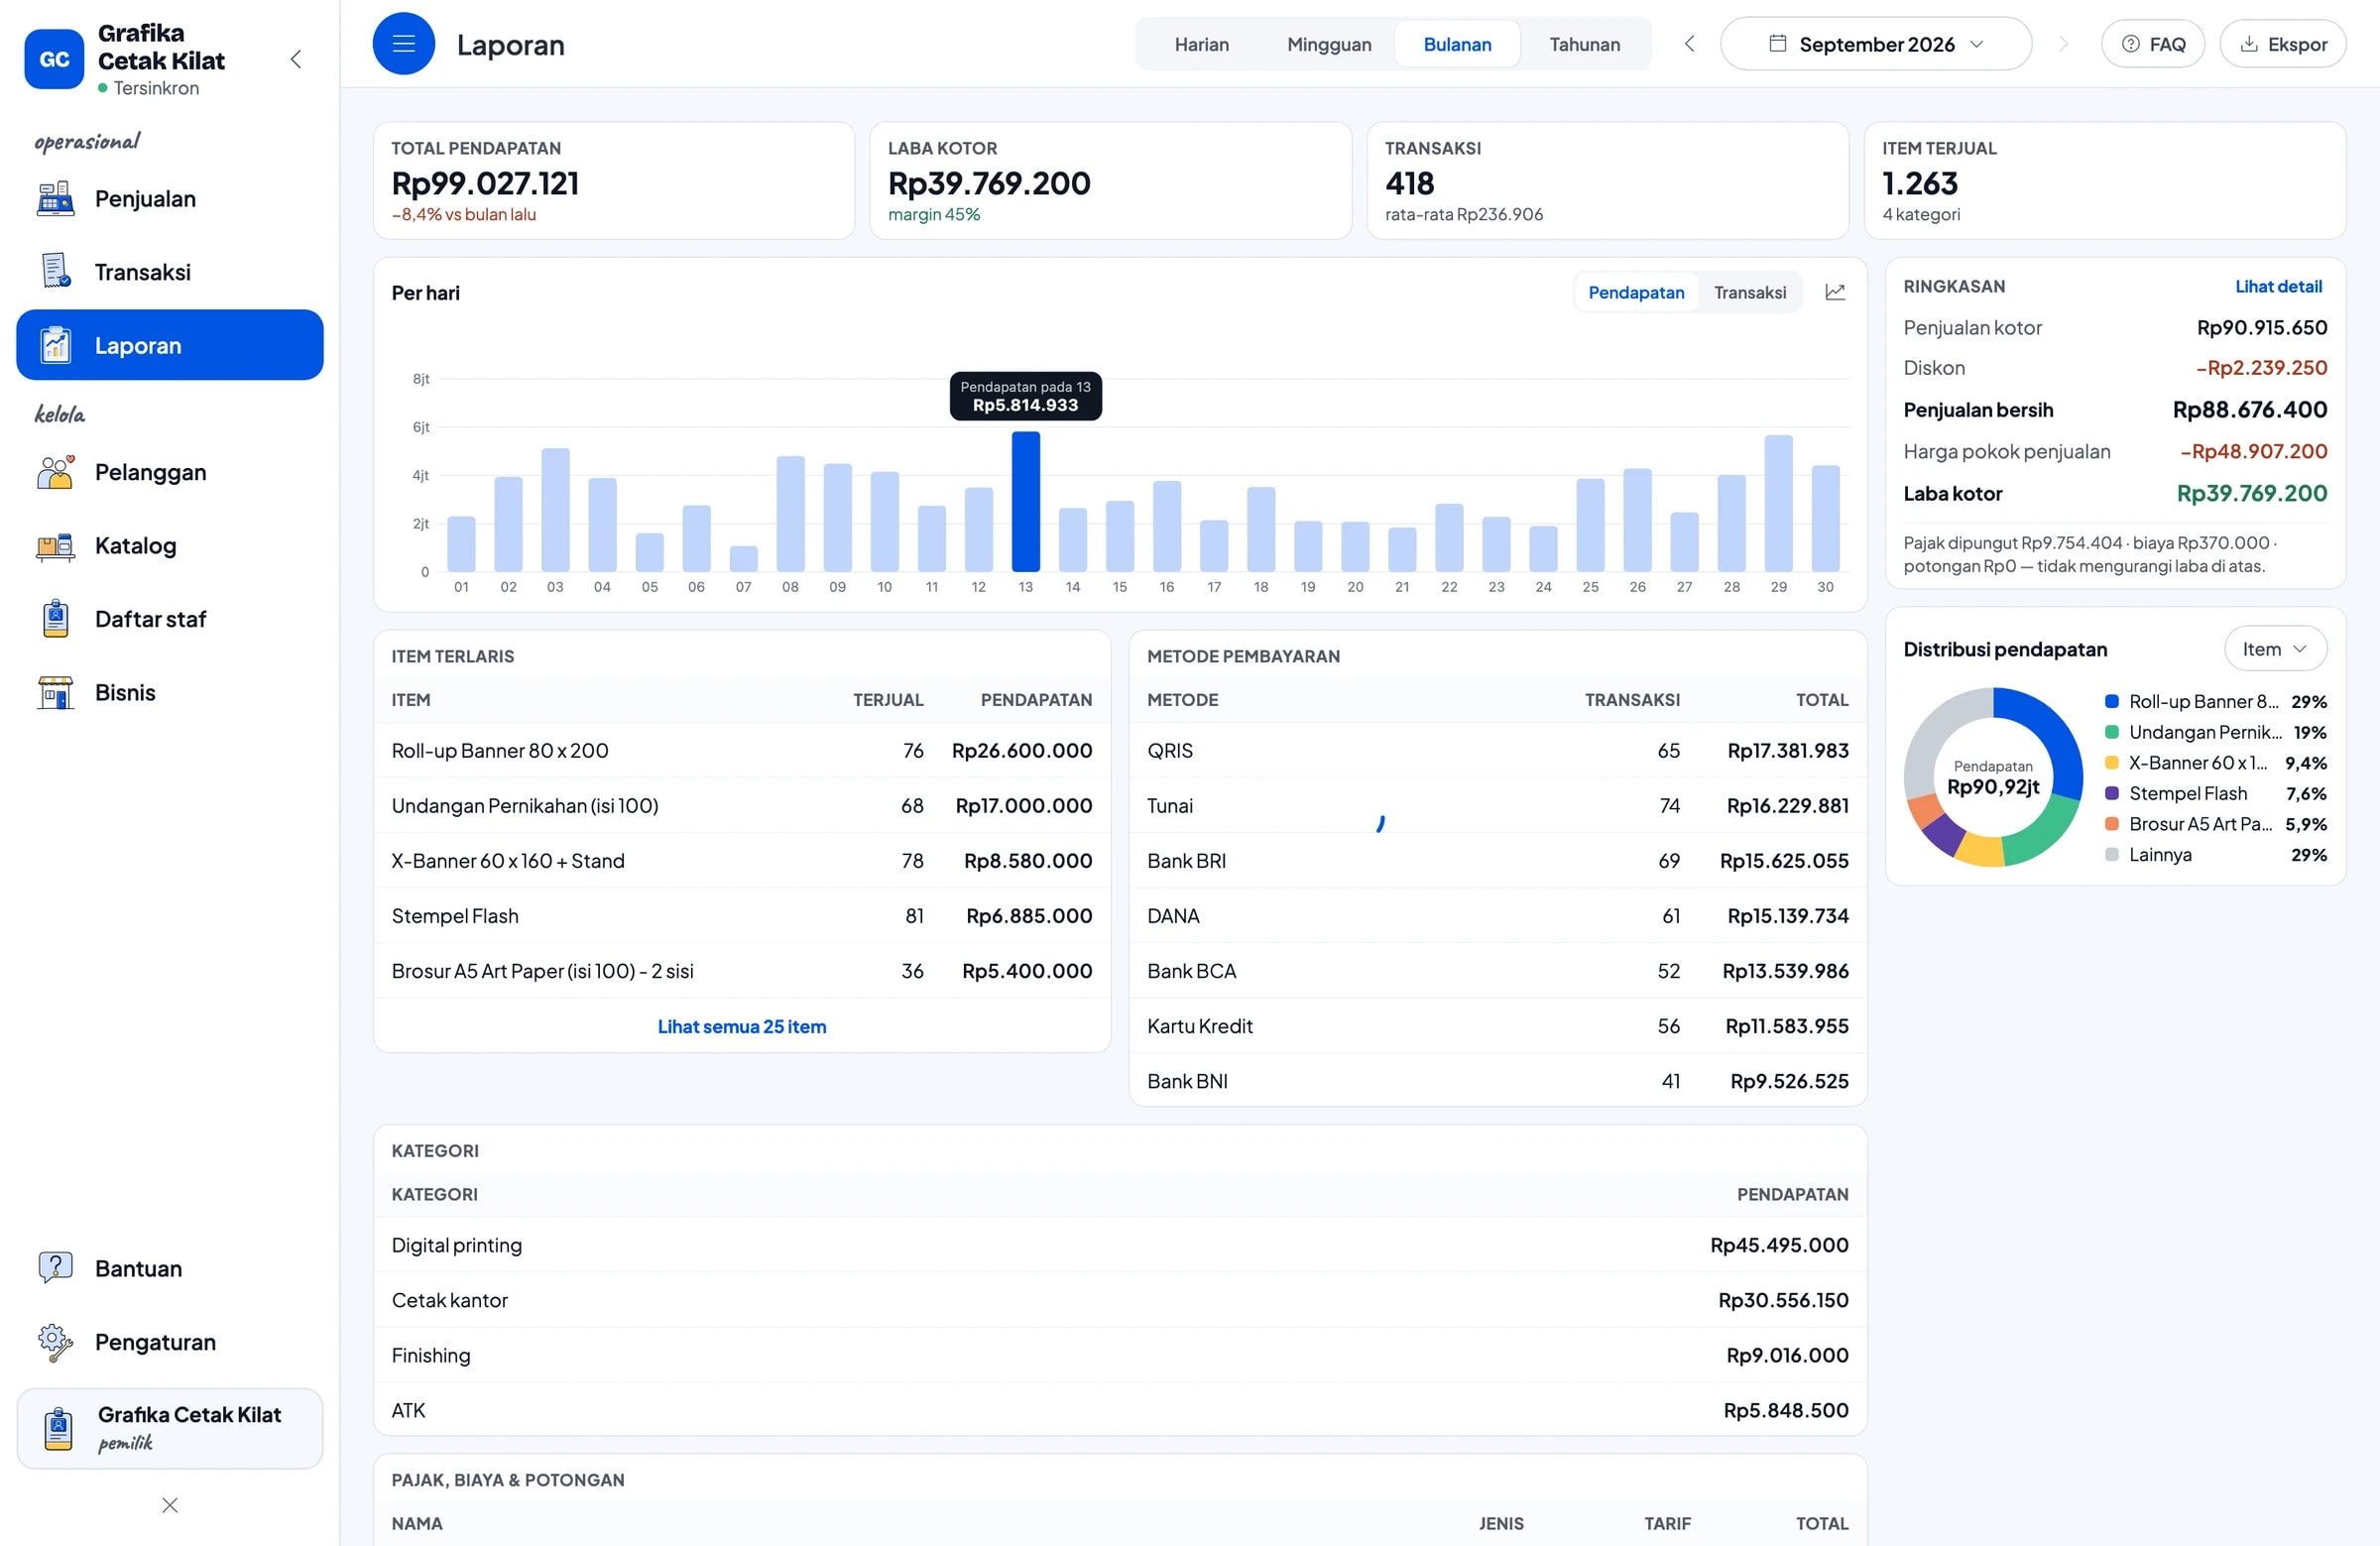Open the FAQ button

click(2153, 44)
